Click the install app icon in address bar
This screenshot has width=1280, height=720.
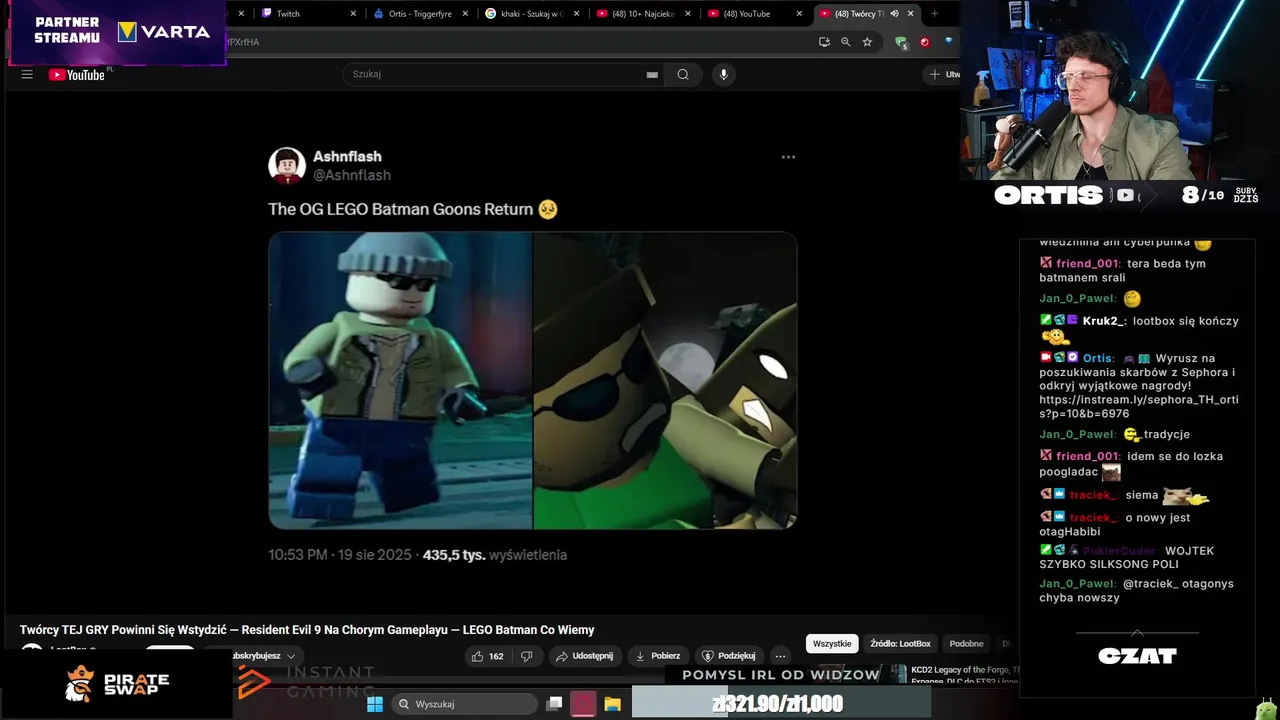[824, 42]
